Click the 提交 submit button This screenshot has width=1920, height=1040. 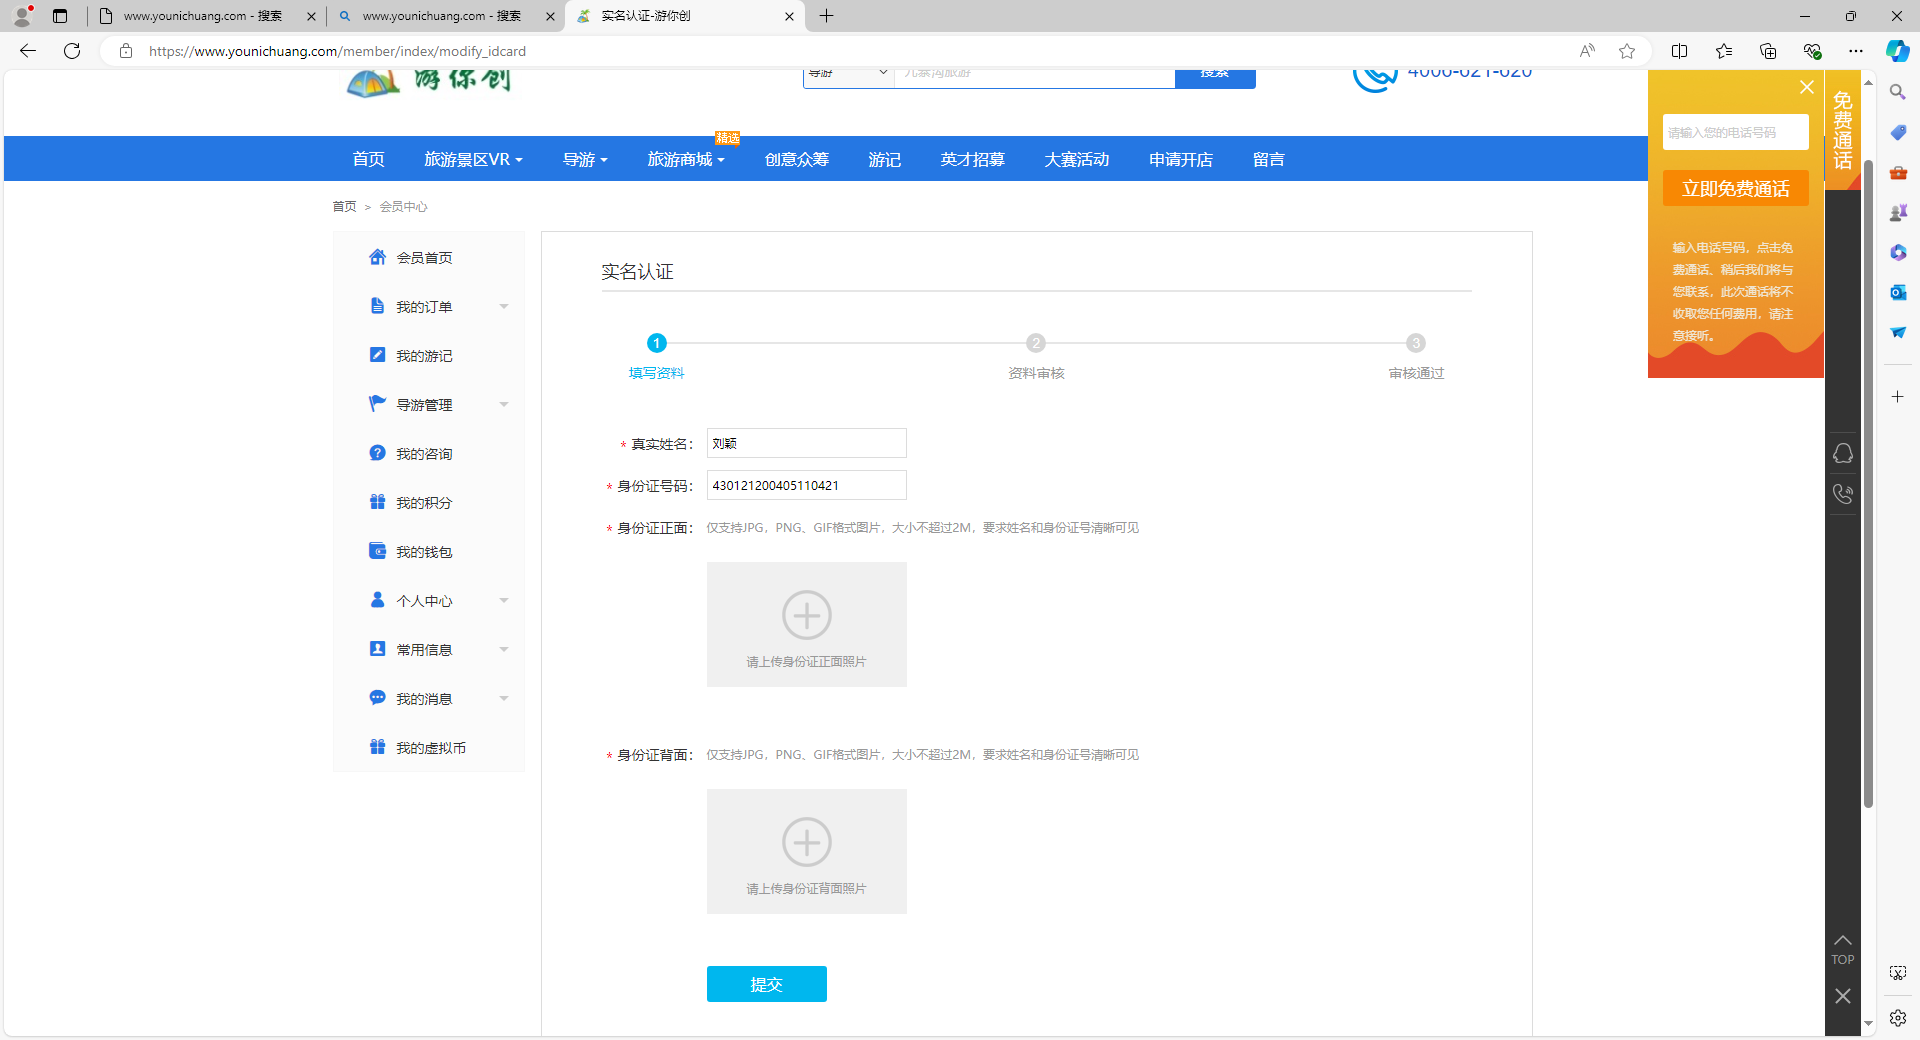coord(766,984)
